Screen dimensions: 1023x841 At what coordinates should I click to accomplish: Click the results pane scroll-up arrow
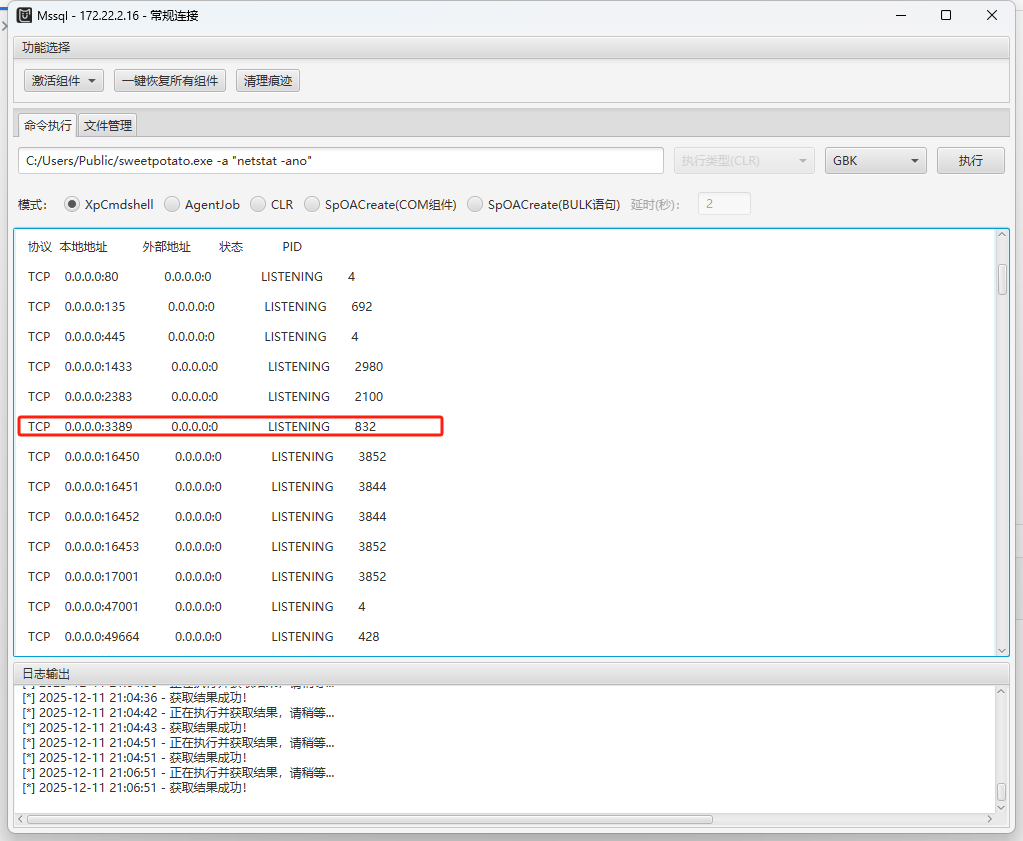click(1001, 235)
